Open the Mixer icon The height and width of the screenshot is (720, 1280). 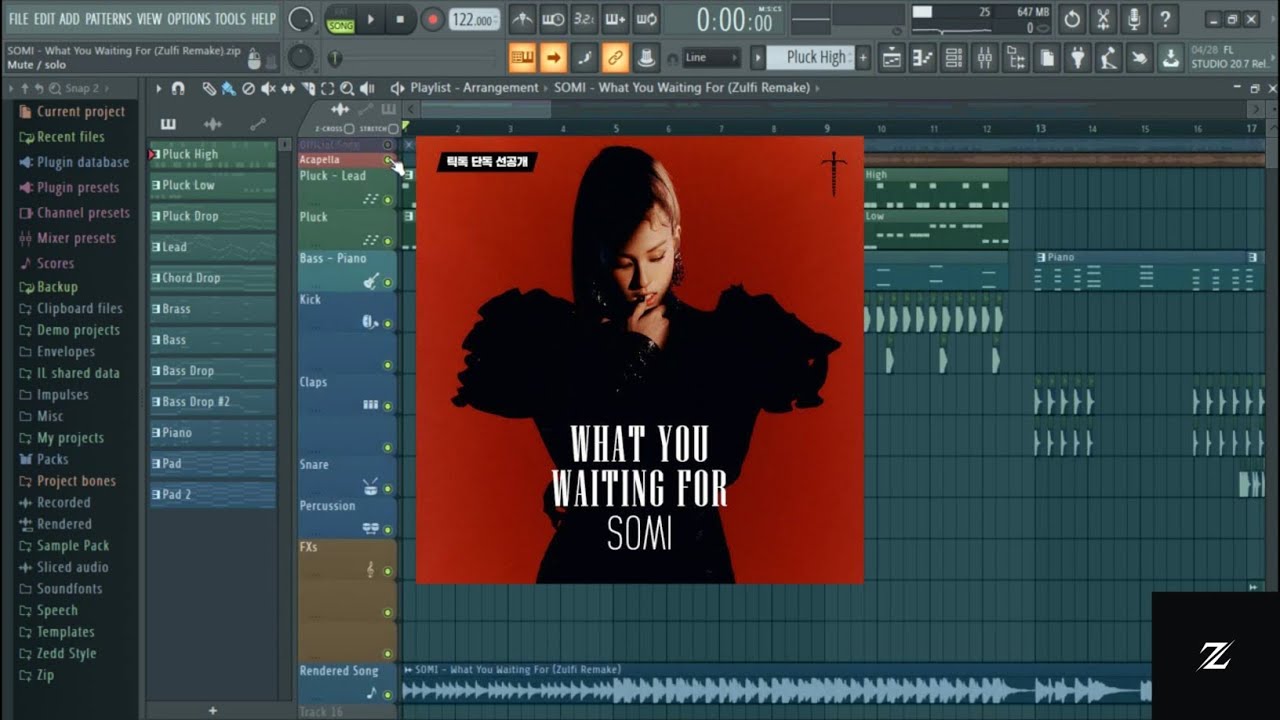point(985,58)
